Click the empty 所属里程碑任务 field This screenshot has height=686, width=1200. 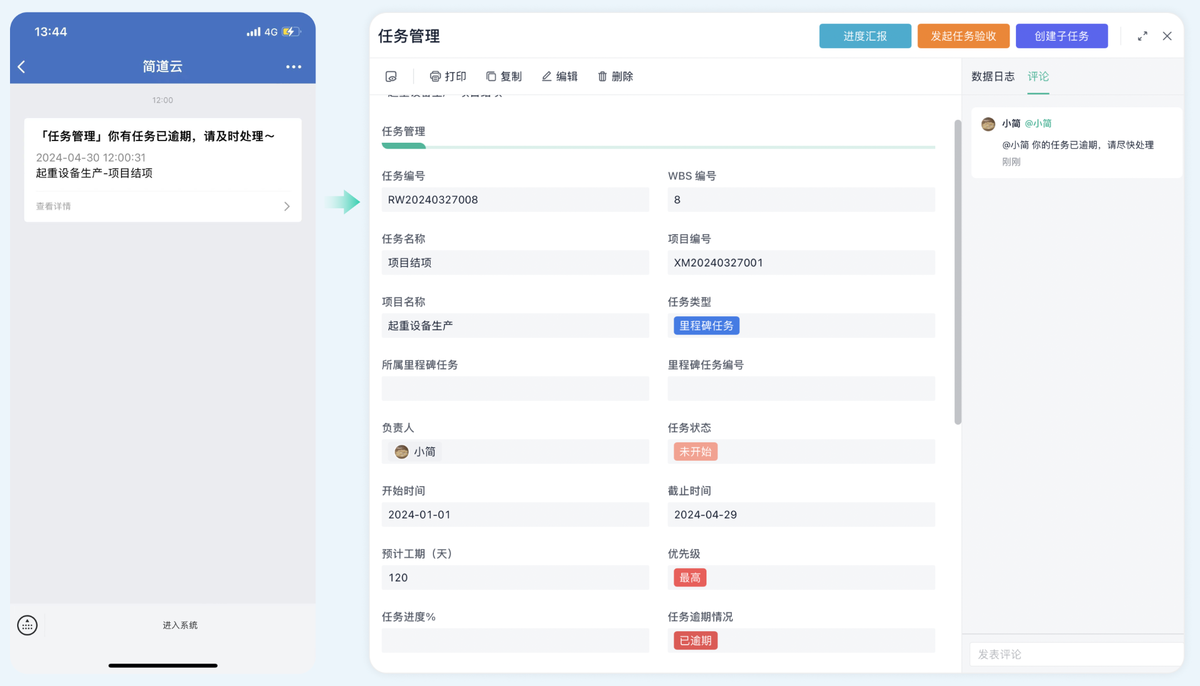coord(515,389)
